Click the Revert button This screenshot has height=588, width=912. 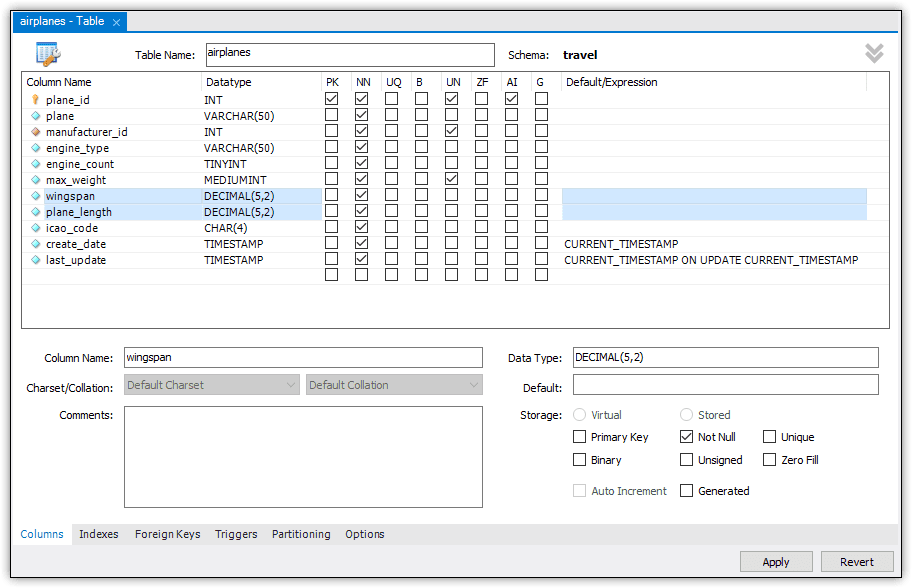tap(857, 561)
